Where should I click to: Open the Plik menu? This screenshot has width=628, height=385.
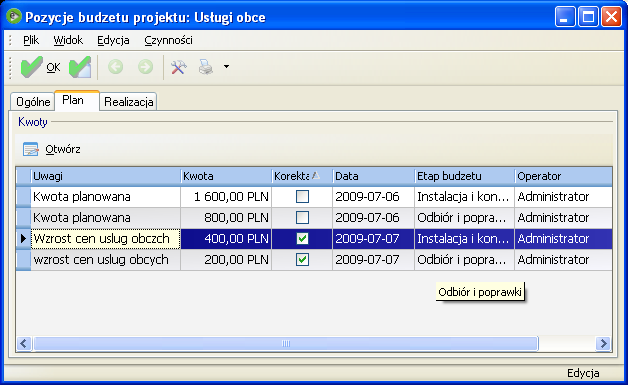click(31, 40)
